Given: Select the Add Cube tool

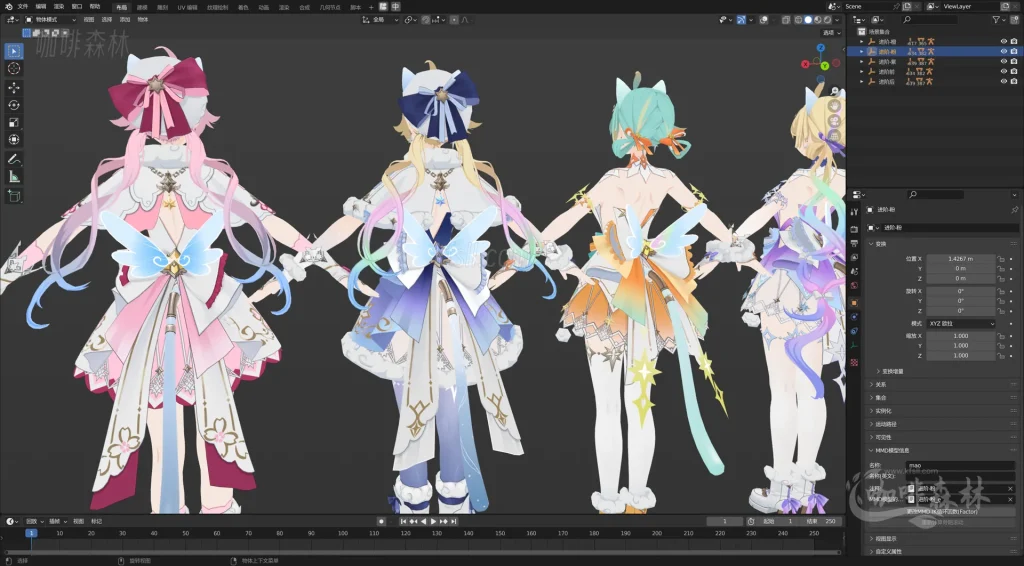Looking at the screenshot, I should click(14, 196).
